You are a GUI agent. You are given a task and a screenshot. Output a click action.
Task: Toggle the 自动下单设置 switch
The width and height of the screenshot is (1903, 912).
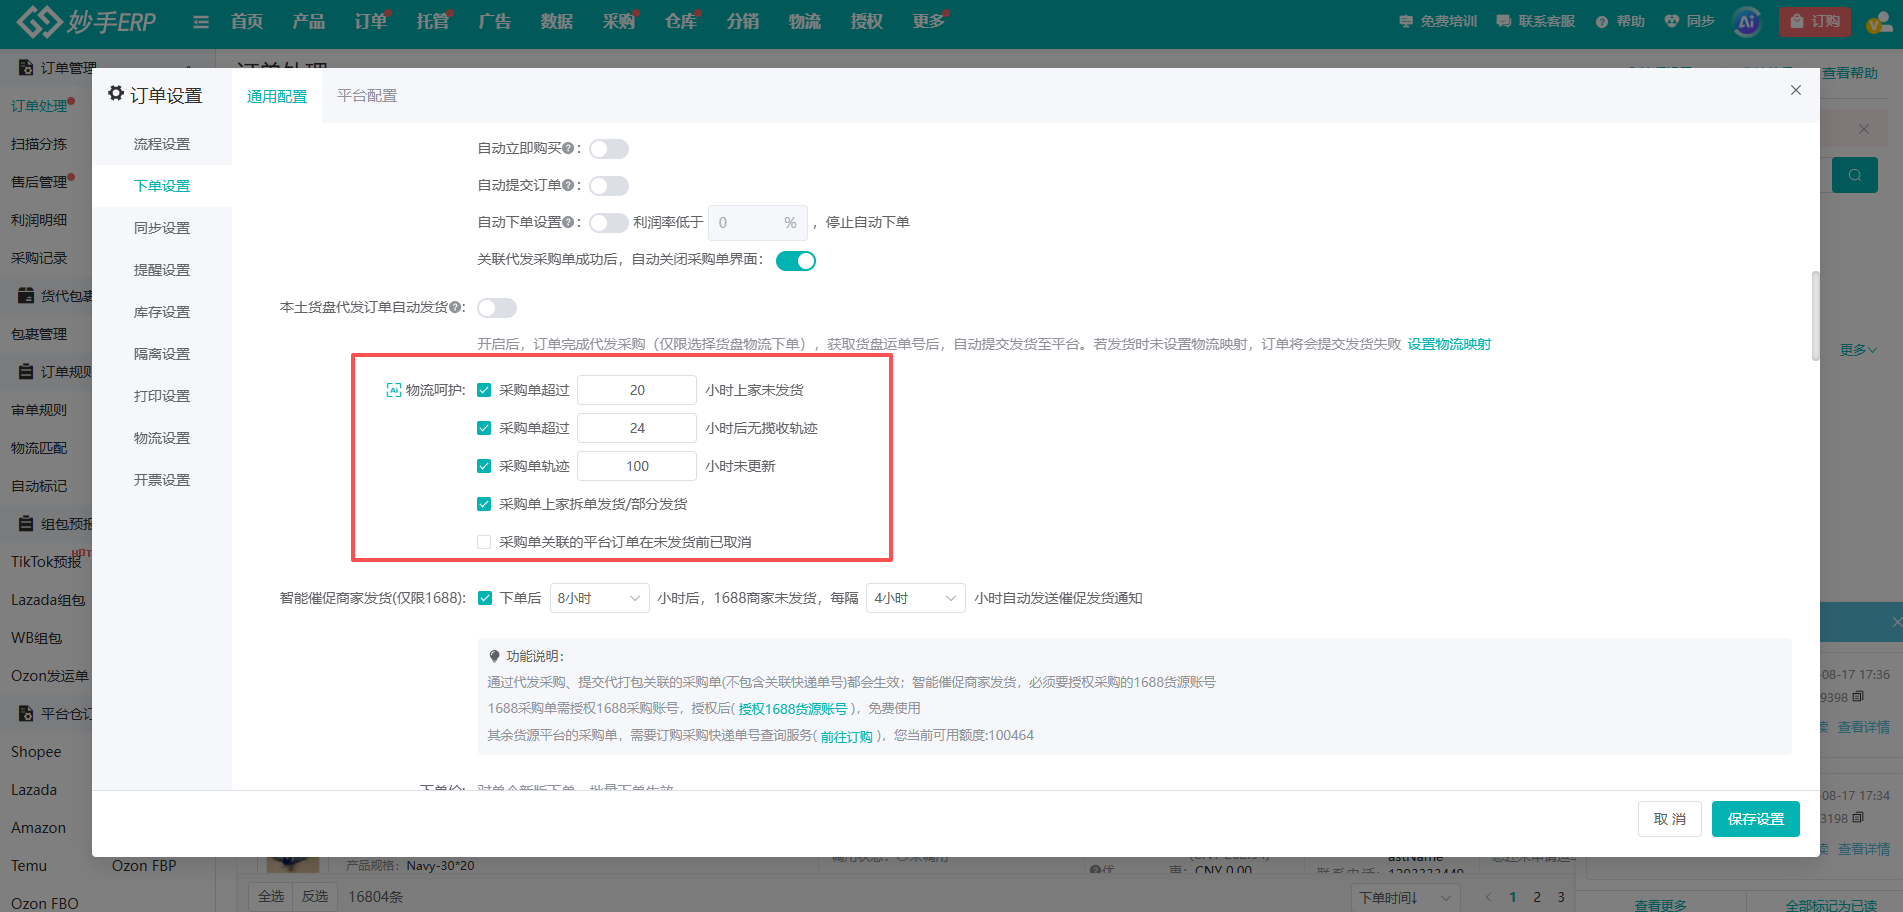point(609,223)
